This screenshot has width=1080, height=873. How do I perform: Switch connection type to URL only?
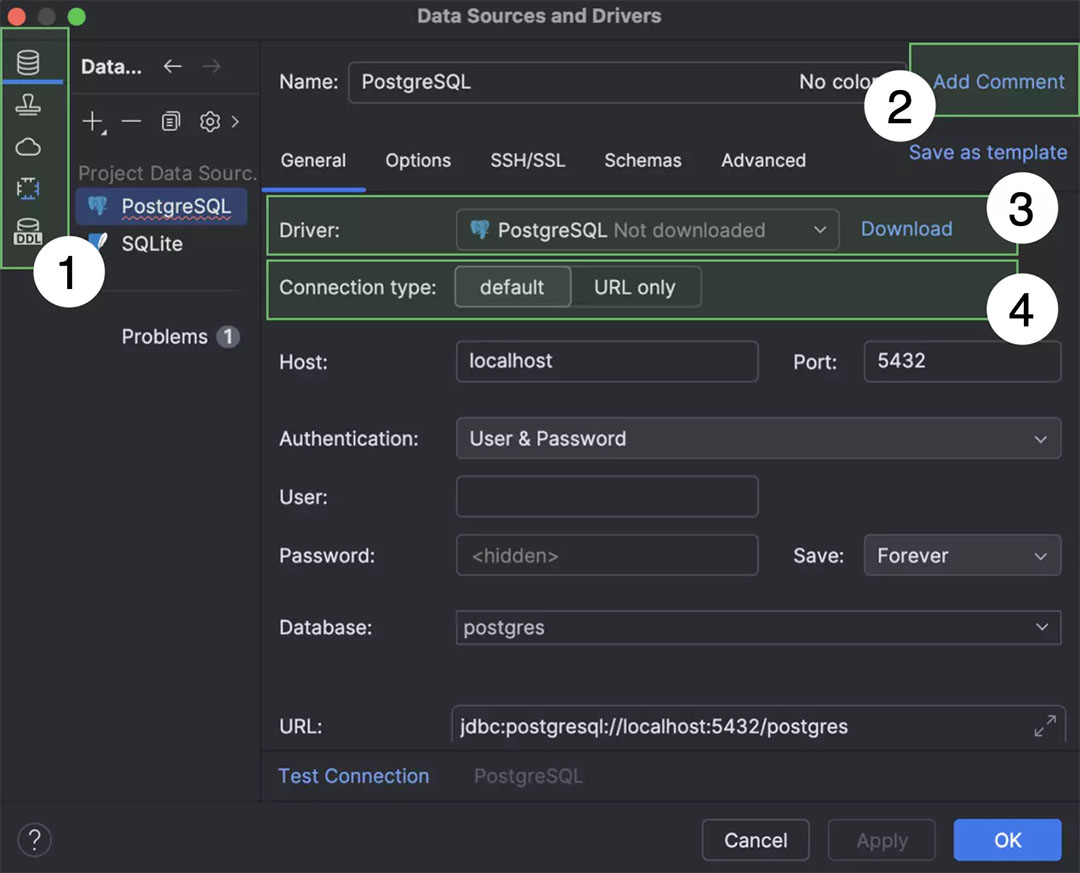[x=635, y=287]
